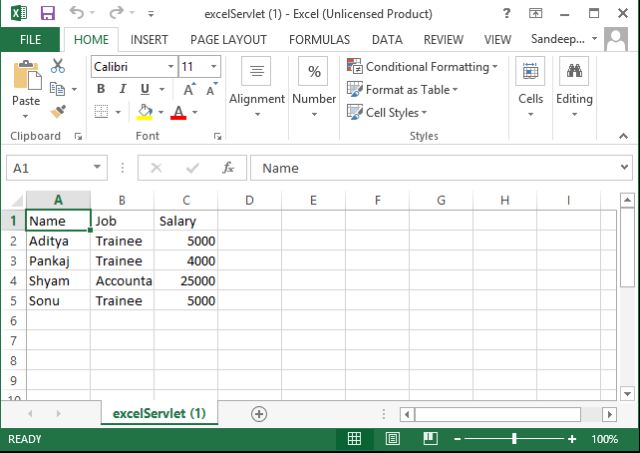The image size is (640, 453).
Task: Open Font settings dialog launcher
Action: 218,137
